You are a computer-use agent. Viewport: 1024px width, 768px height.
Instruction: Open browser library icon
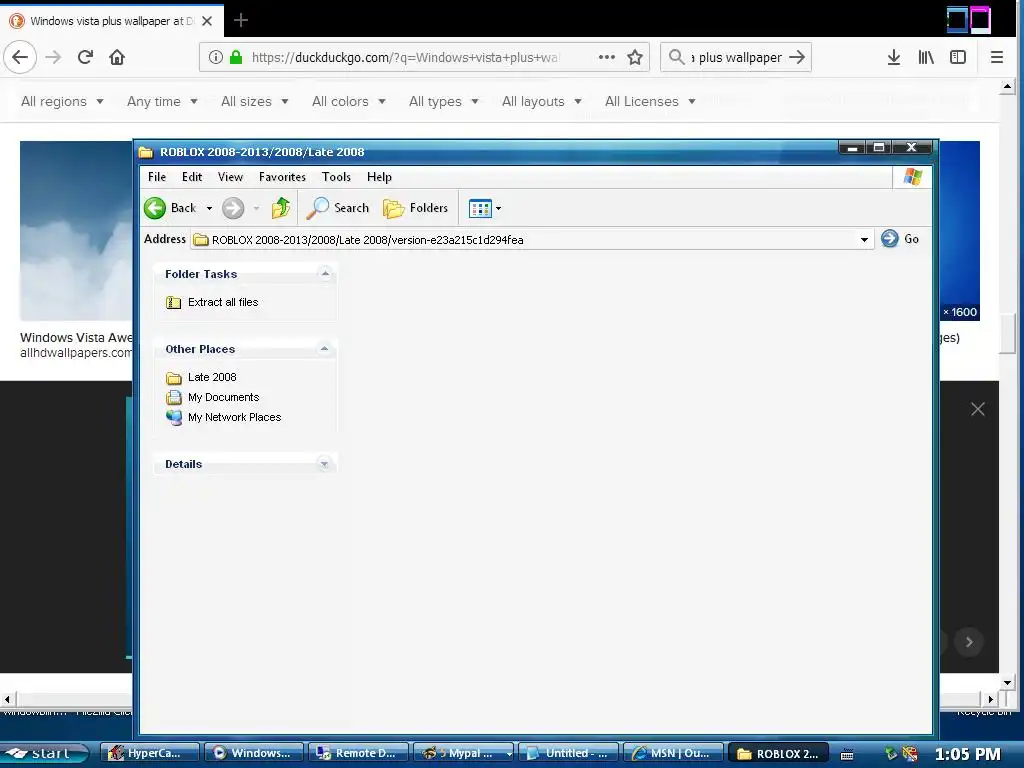click(x=926, y=57)
